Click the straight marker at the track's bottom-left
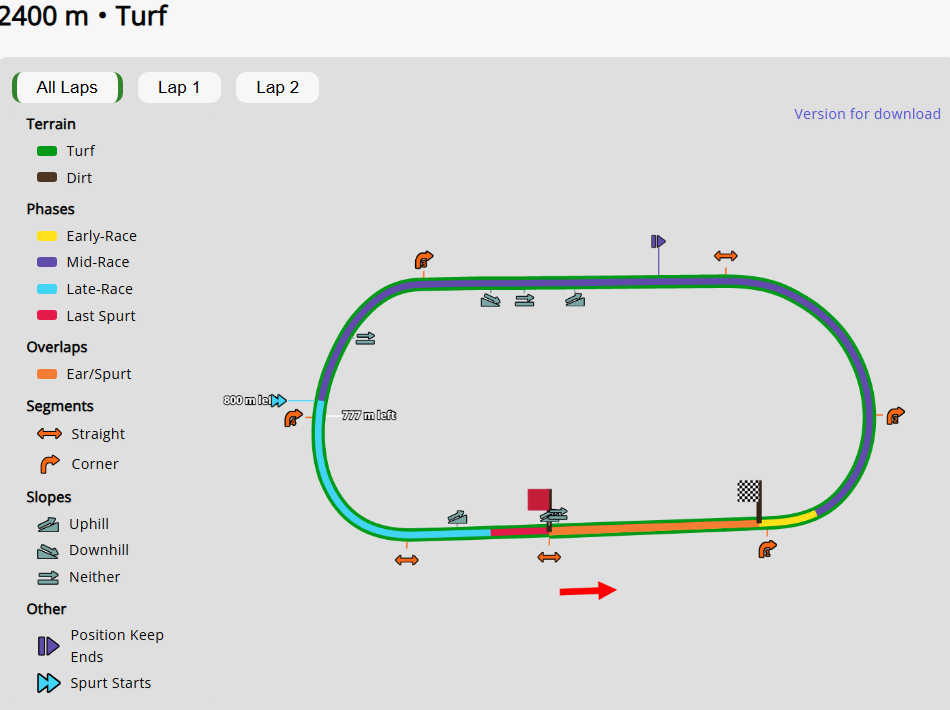950x710 pixels. click(407, 560)
